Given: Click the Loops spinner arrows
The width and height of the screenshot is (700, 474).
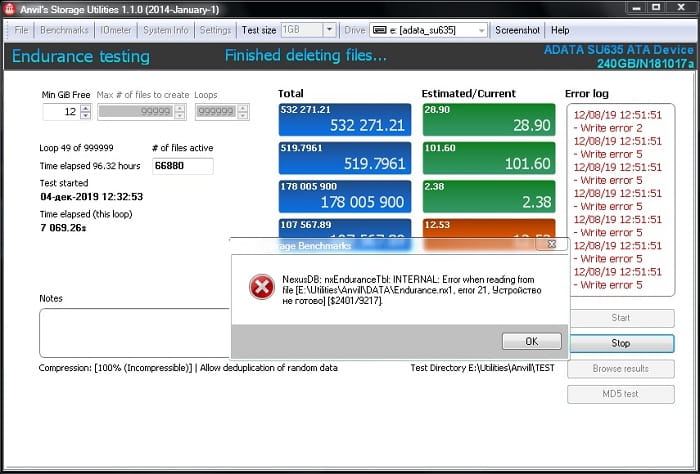Looking at the screenshot, I should pyautogui.click(x=243, y=112).
